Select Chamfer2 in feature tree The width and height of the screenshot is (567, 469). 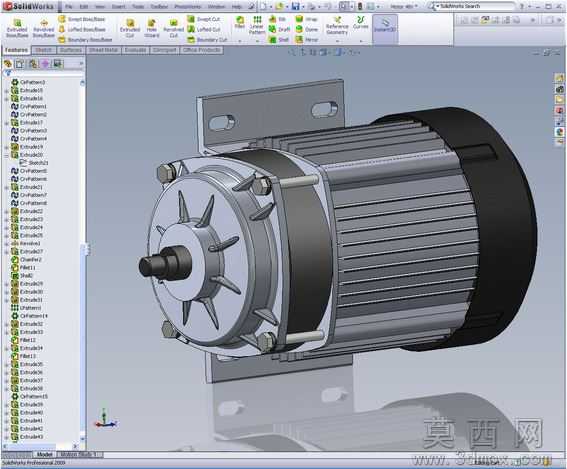click(x=26, y=260)
